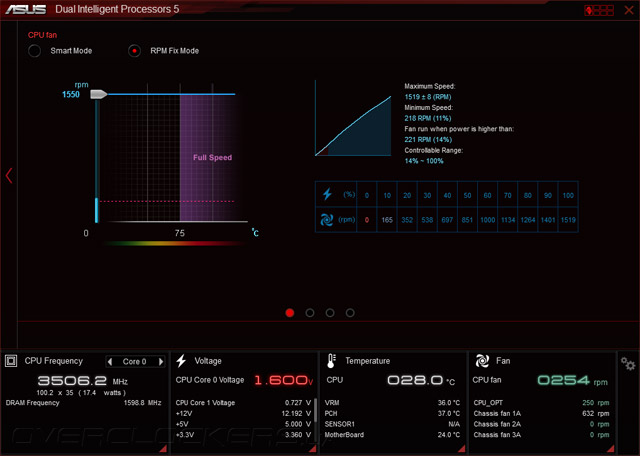Click the MotherBoard temperature row
The width and height of the screenshot is (640, 456).
point(392,435)
